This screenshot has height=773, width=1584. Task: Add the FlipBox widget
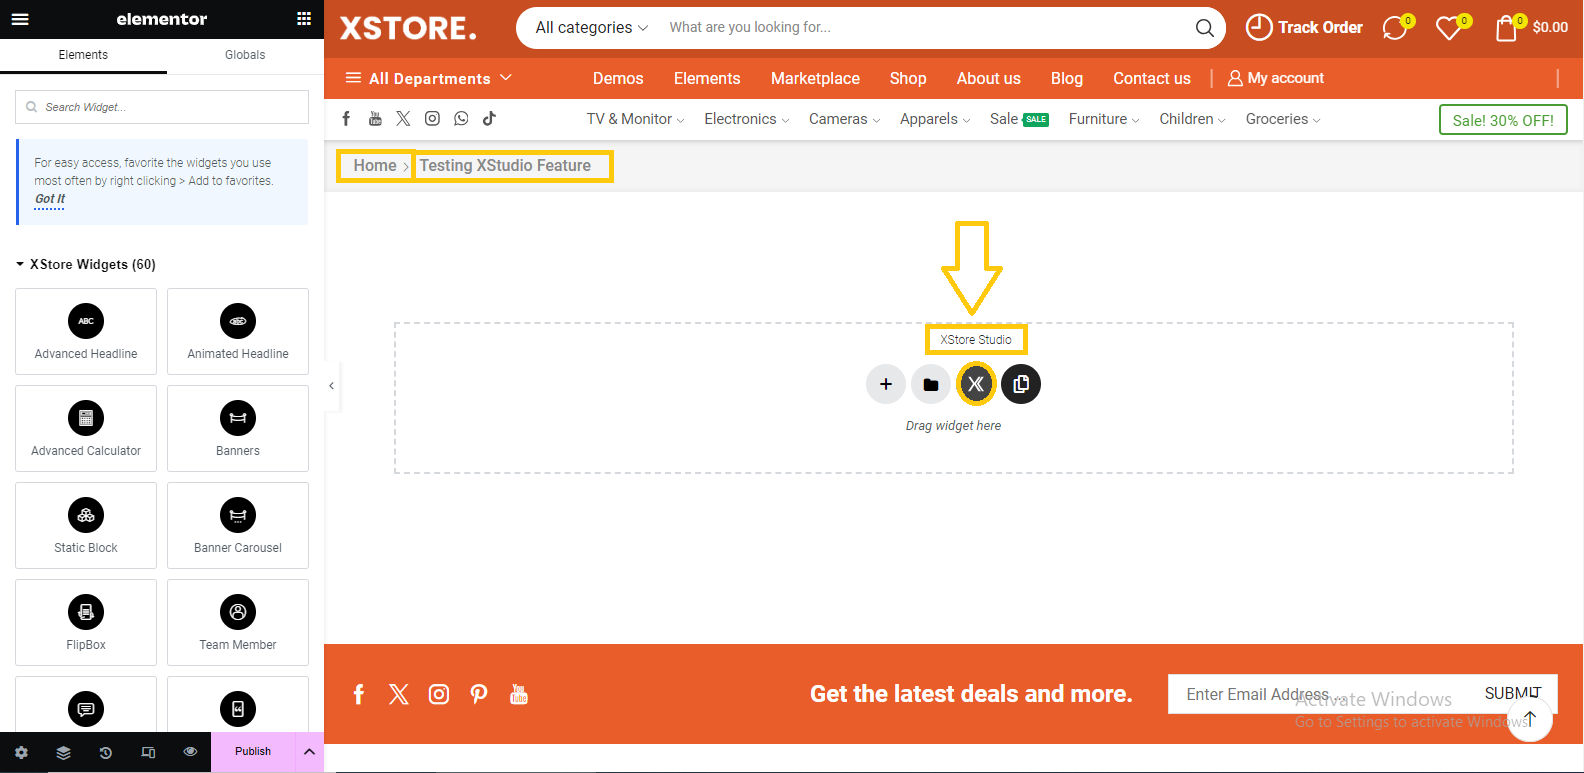click(x=86, y=623)
